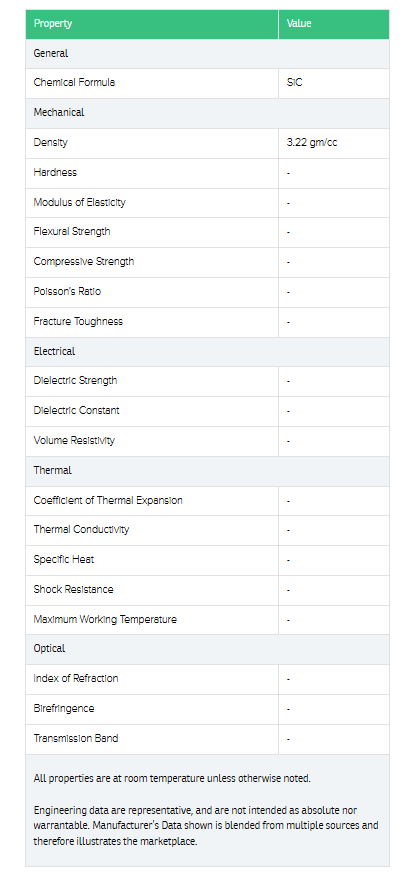413x877 pixels.
Task: Click the Electrical section heading
Action: tap(54, 352)
